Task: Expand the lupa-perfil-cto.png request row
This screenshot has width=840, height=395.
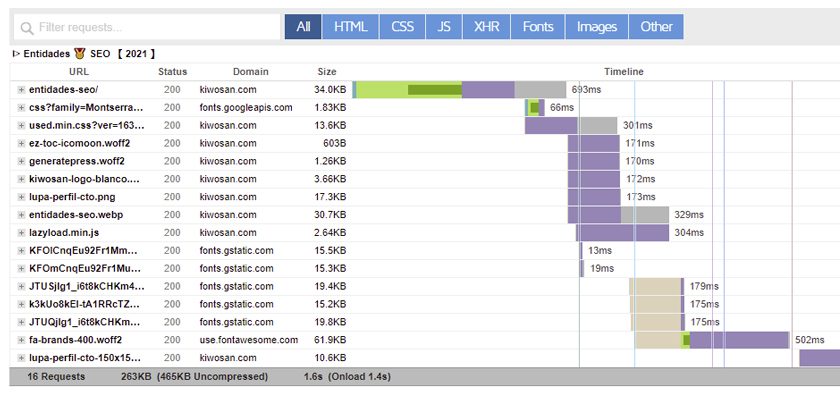Action: pyautogui.click(x=21, y=197)
